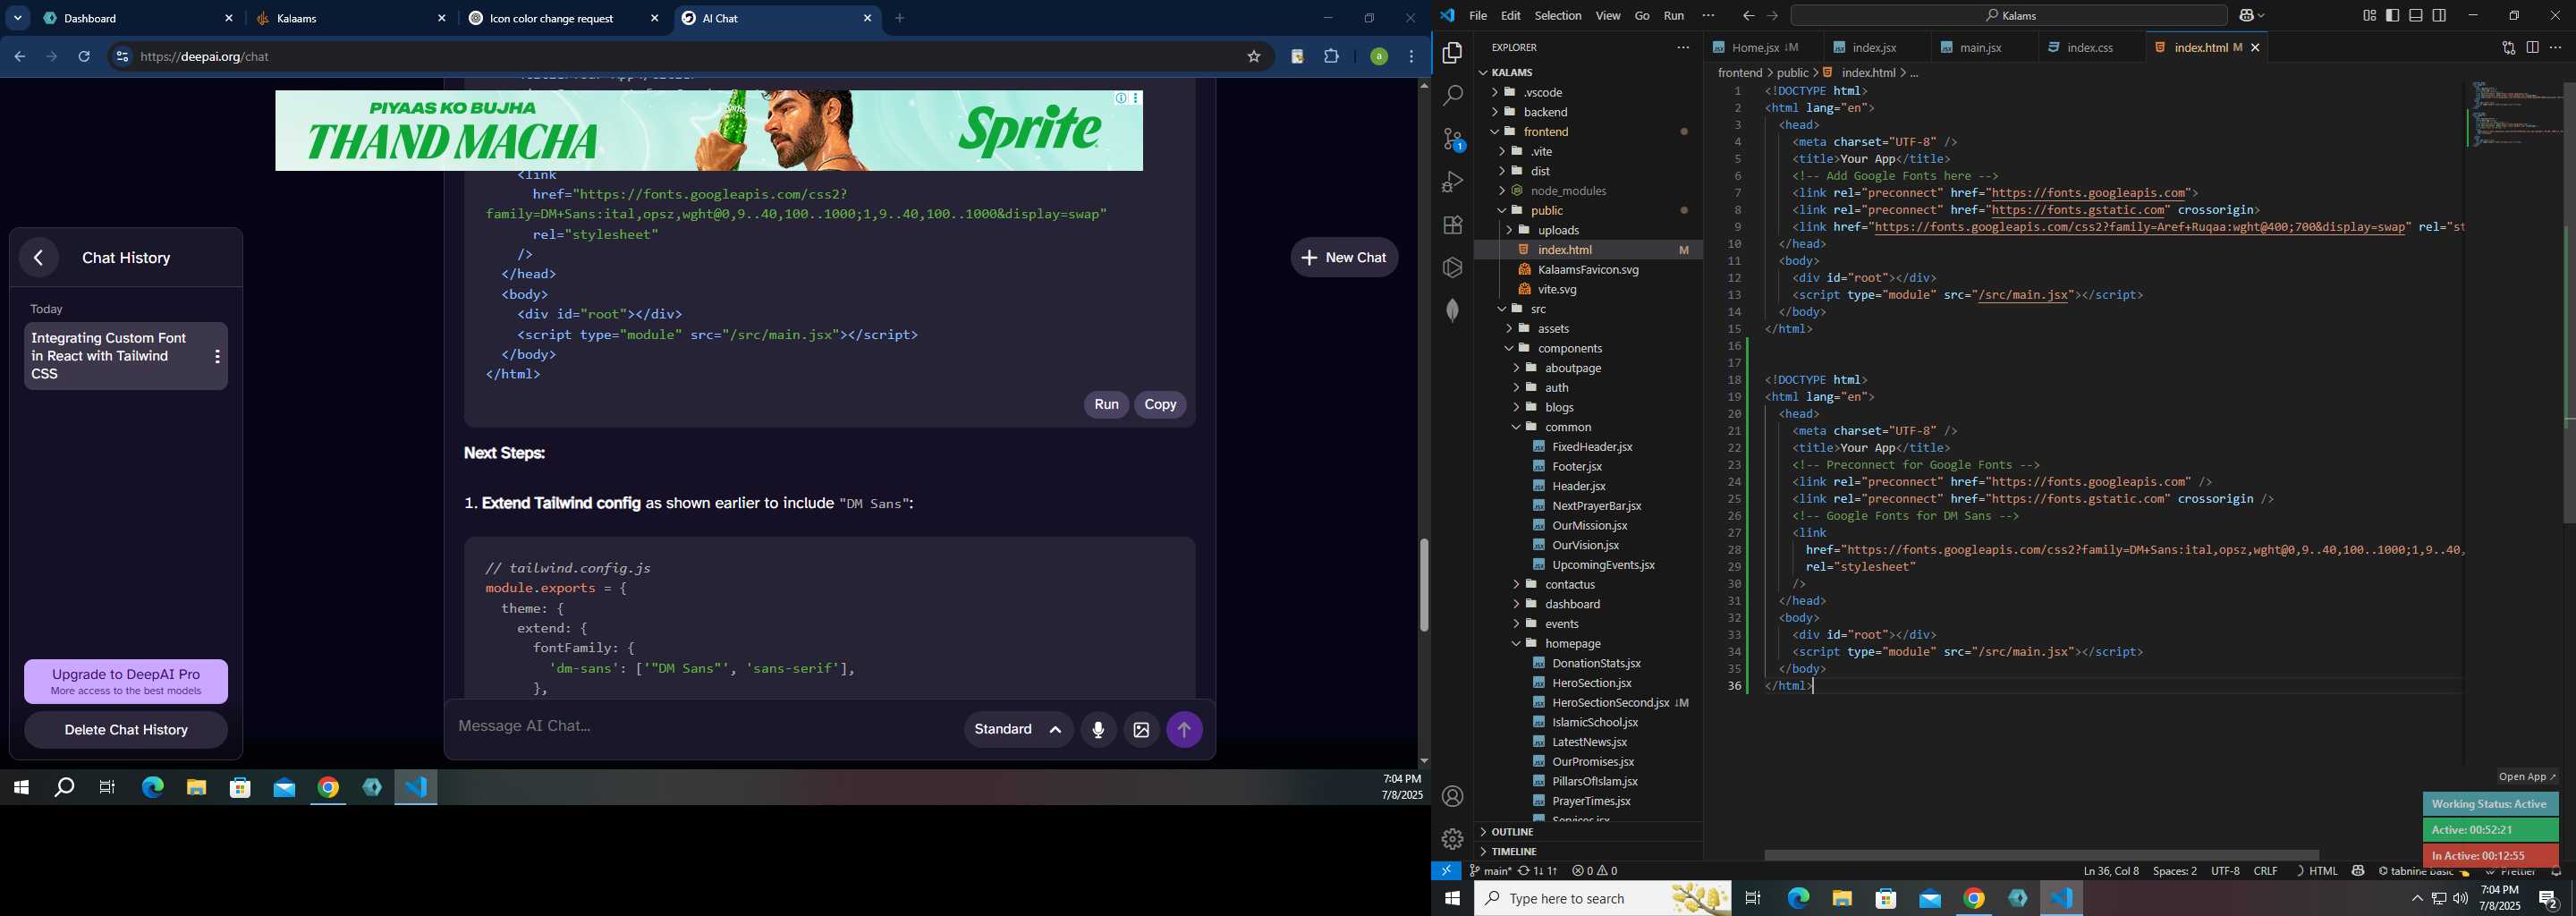Click Customize Layout icon in VS Code title bar

pyautogui.click(x=2369, y=15)
